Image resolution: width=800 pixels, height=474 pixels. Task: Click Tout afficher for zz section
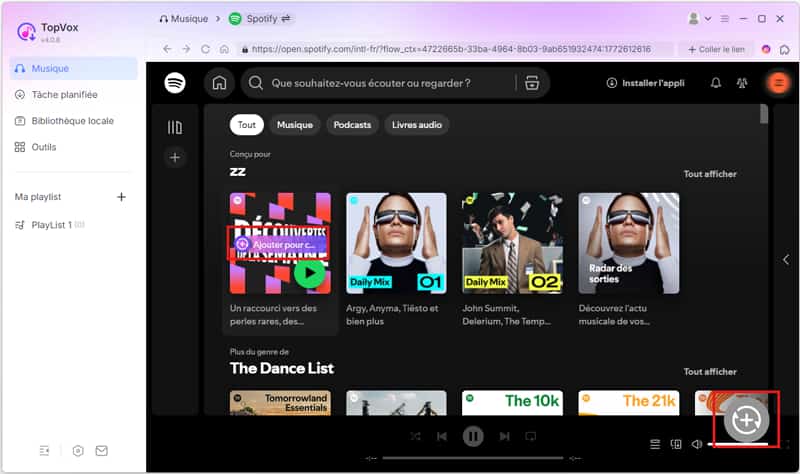click(710, 174)
